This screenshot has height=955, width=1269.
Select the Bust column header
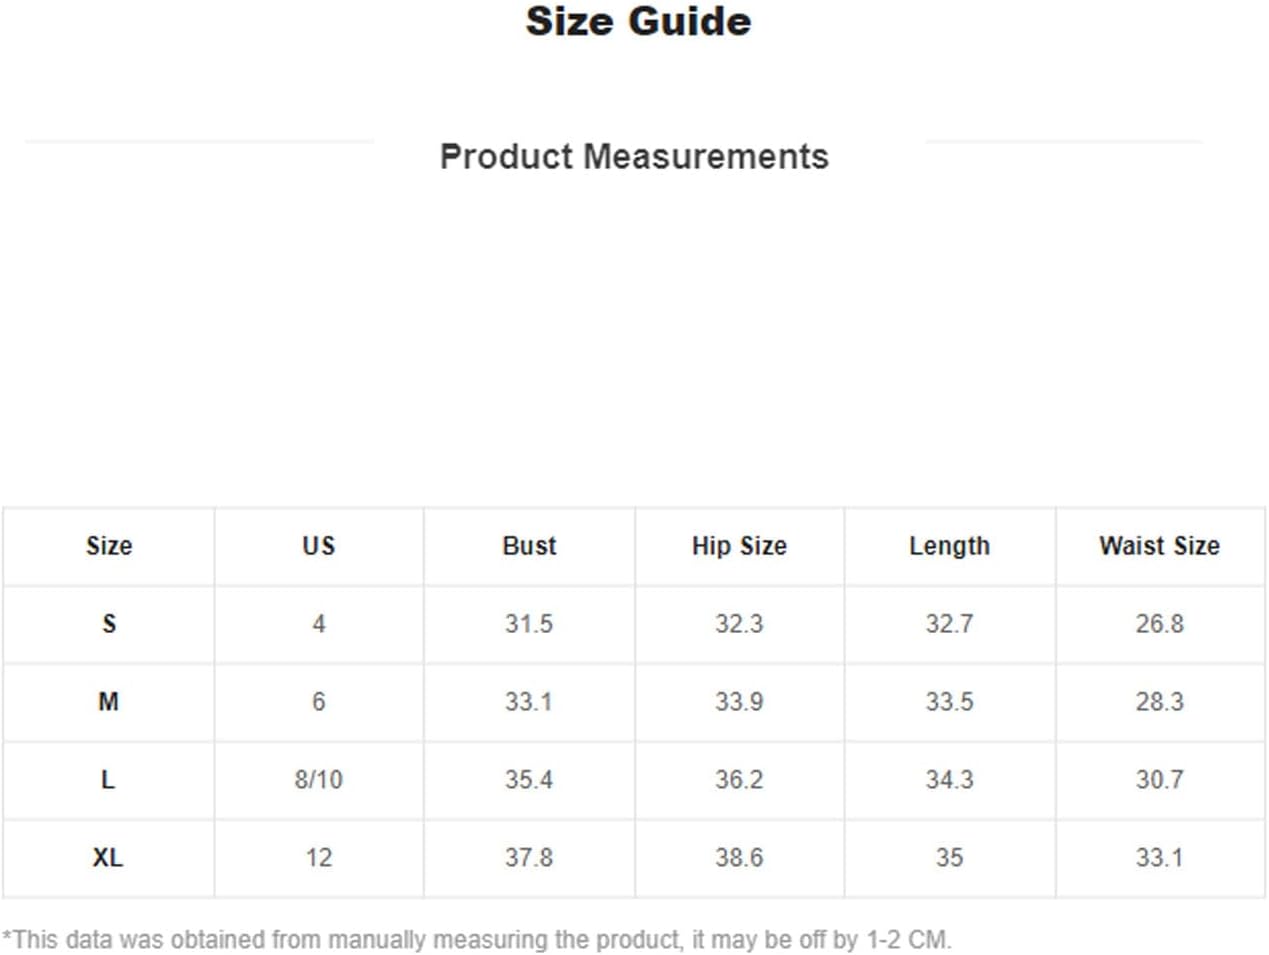[529, 546]
